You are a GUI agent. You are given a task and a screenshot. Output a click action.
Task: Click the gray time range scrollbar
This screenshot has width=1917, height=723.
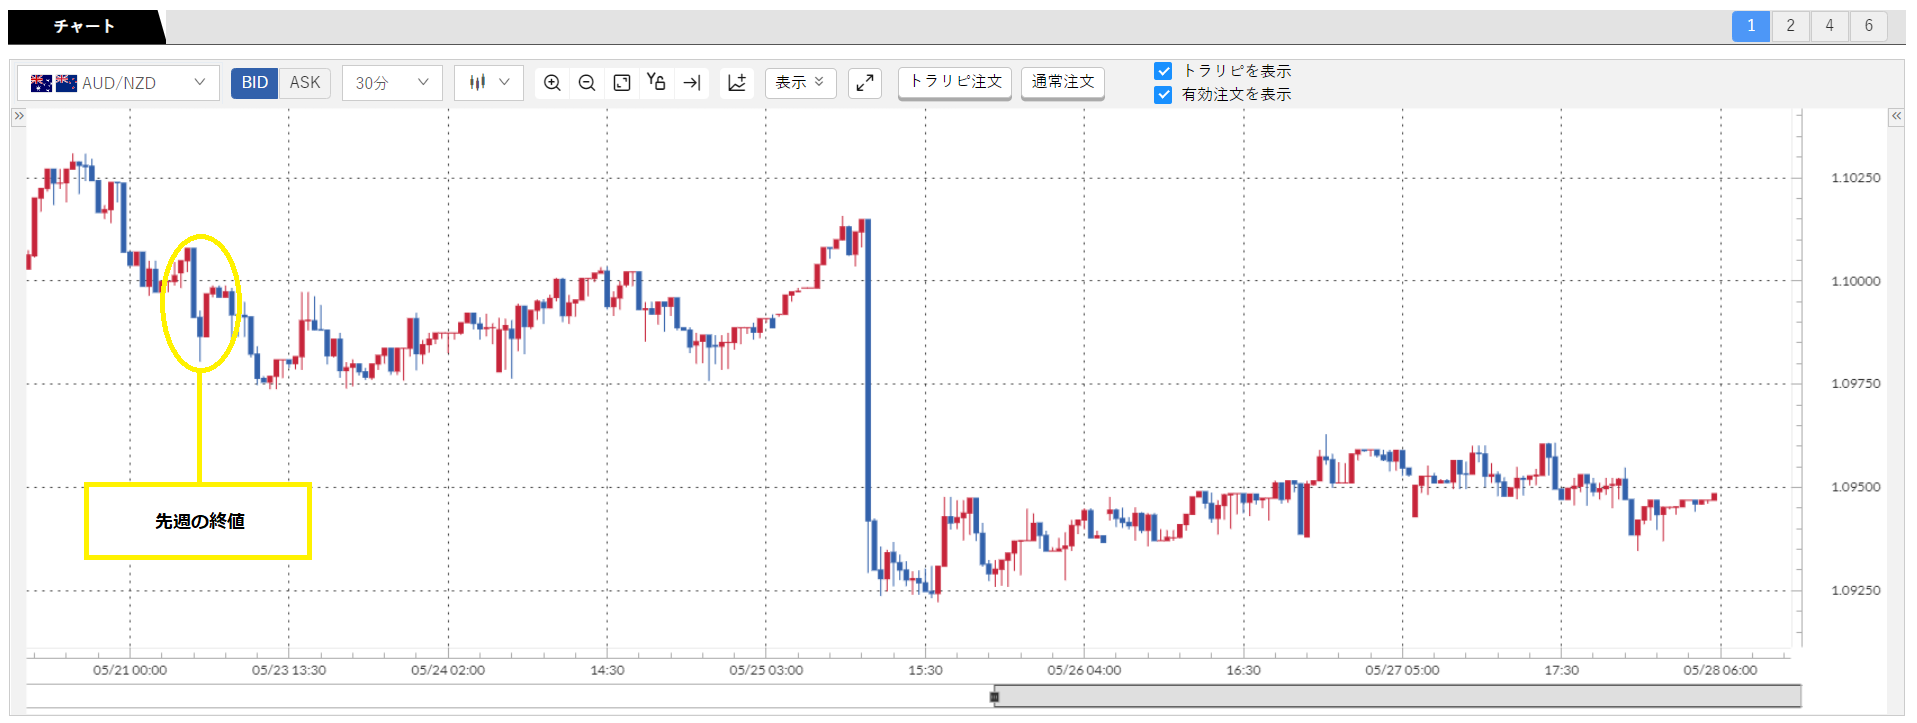pos(1397,697)
